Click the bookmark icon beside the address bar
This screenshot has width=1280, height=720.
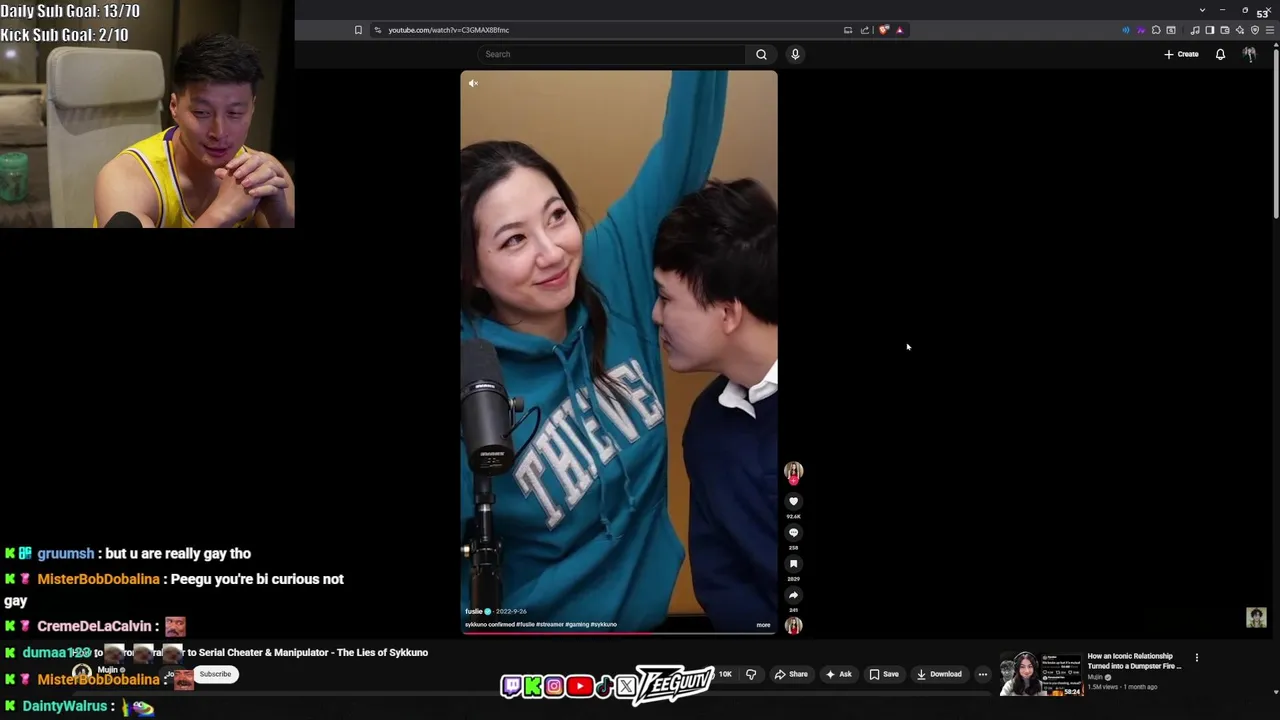tap(358, 30)
